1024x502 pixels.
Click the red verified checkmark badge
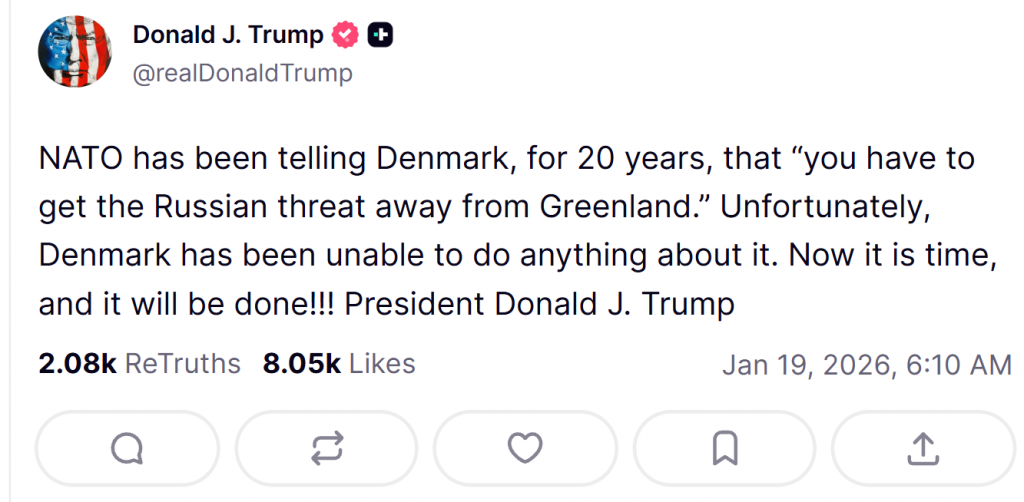coord(345,35)
